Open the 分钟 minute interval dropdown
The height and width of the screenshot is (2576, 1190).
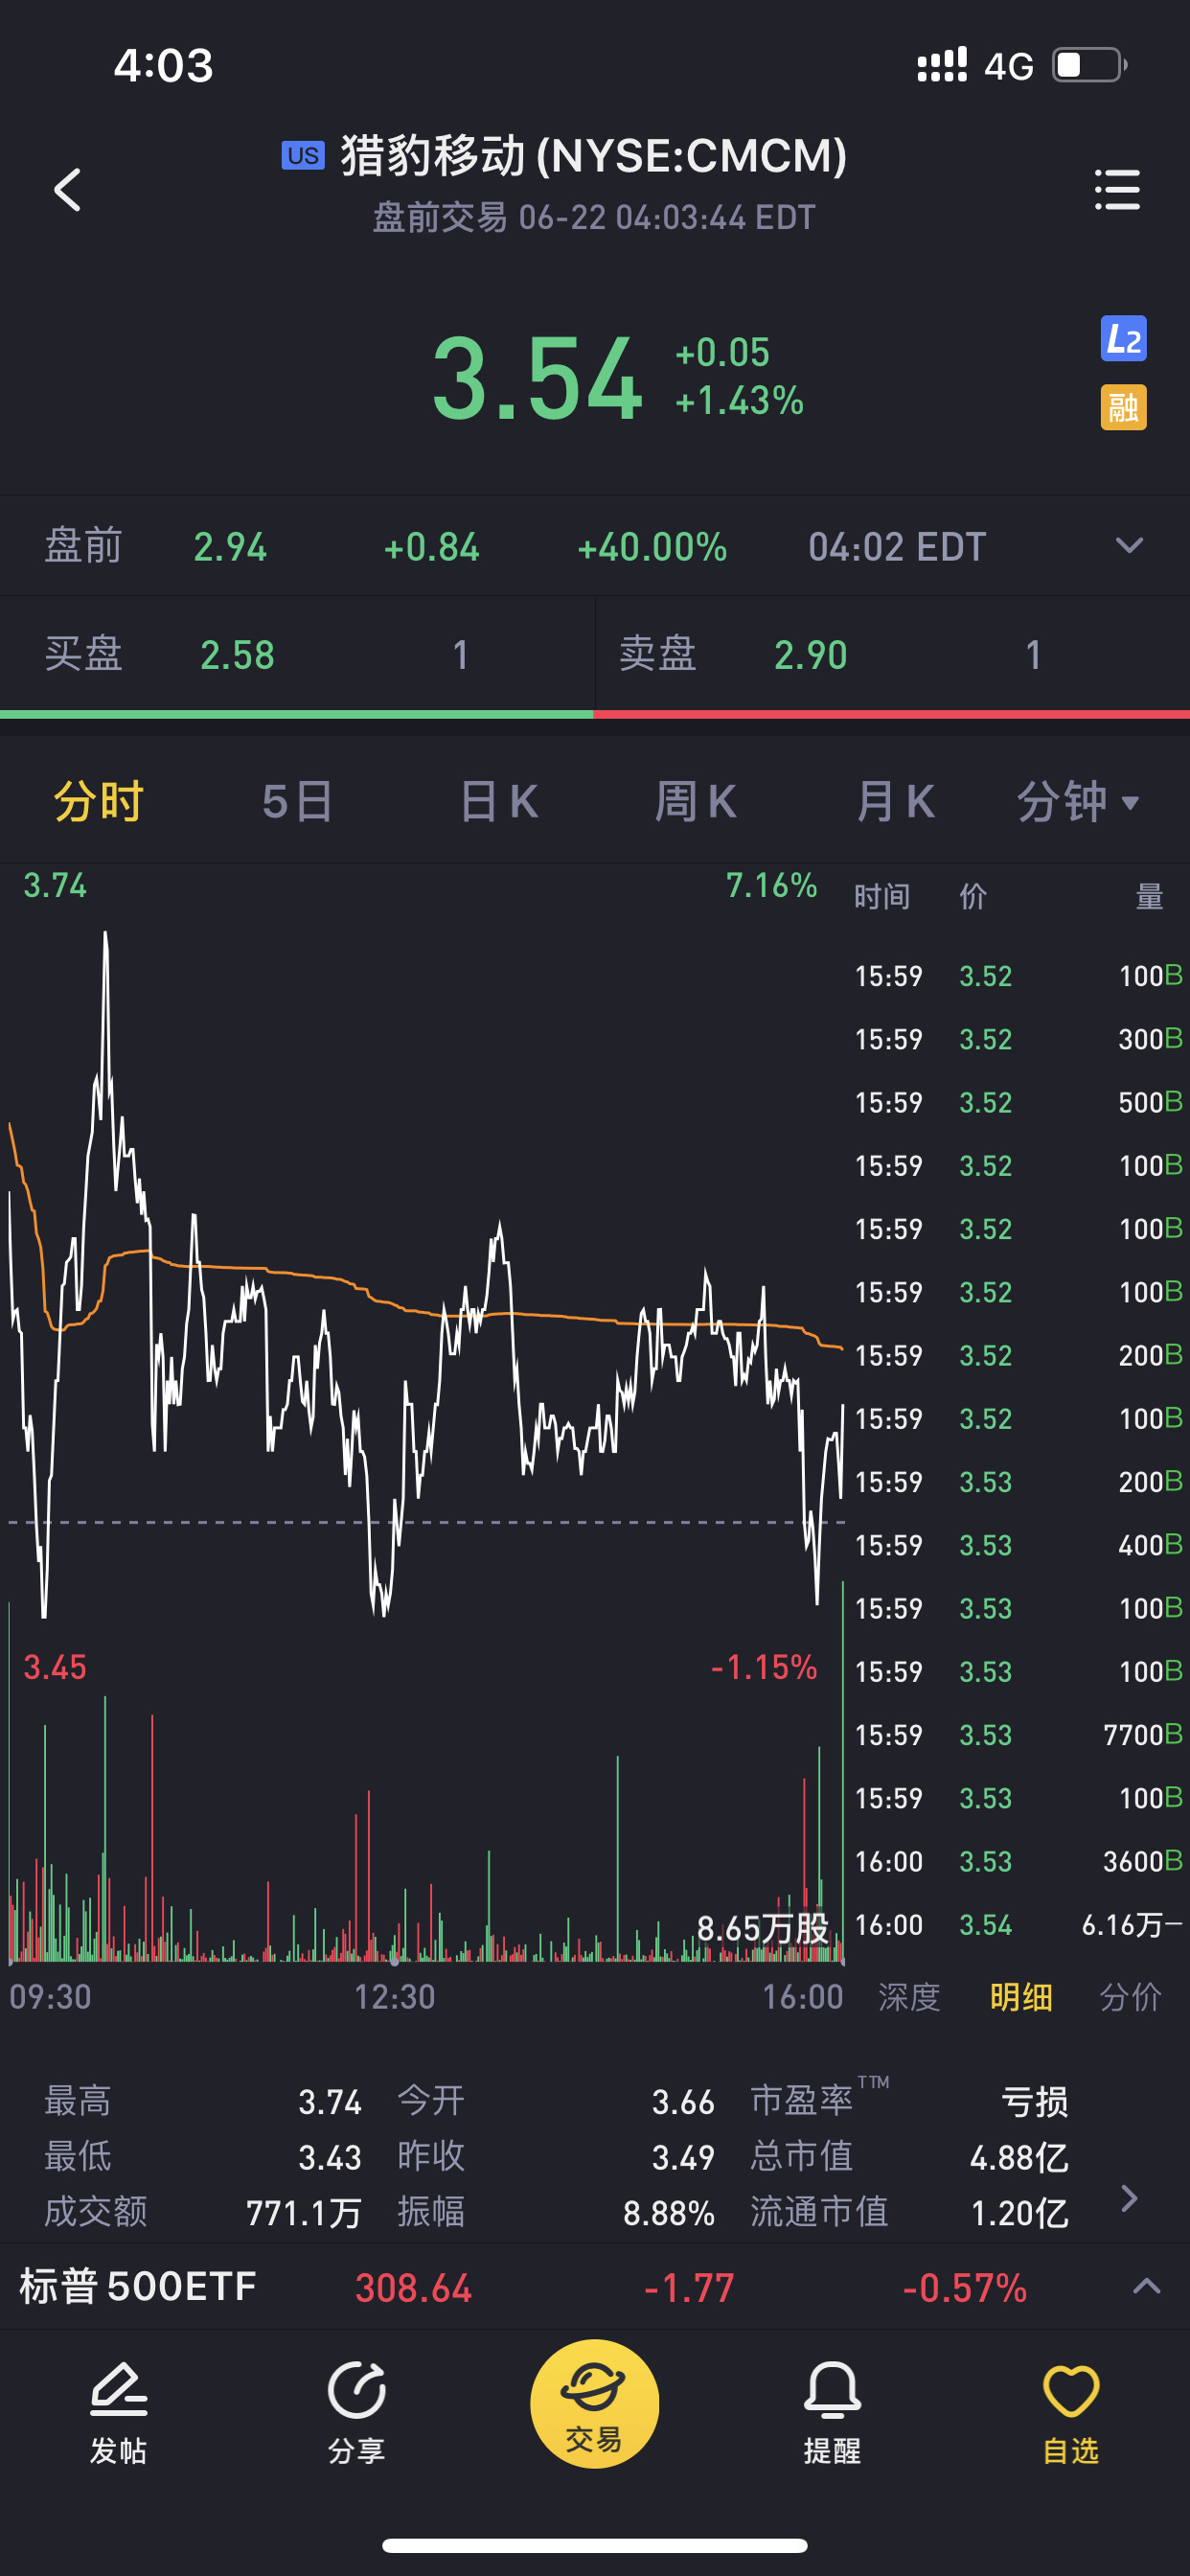coord(1078,802)
